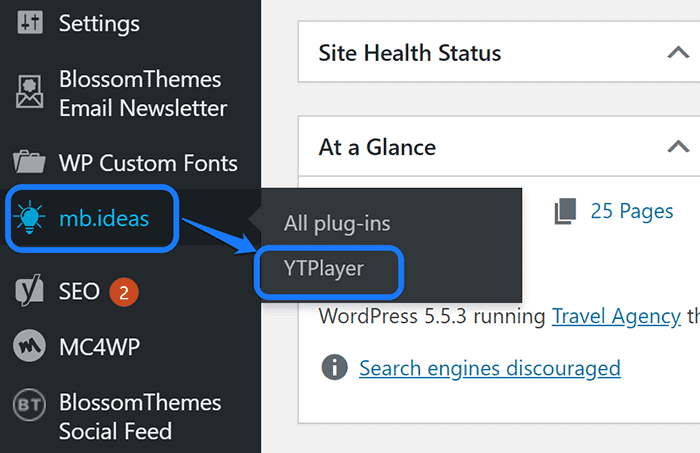The image size is (700, 453).
Task: Click the pages icon beside 25 Pages
Action: click(566, 211)
